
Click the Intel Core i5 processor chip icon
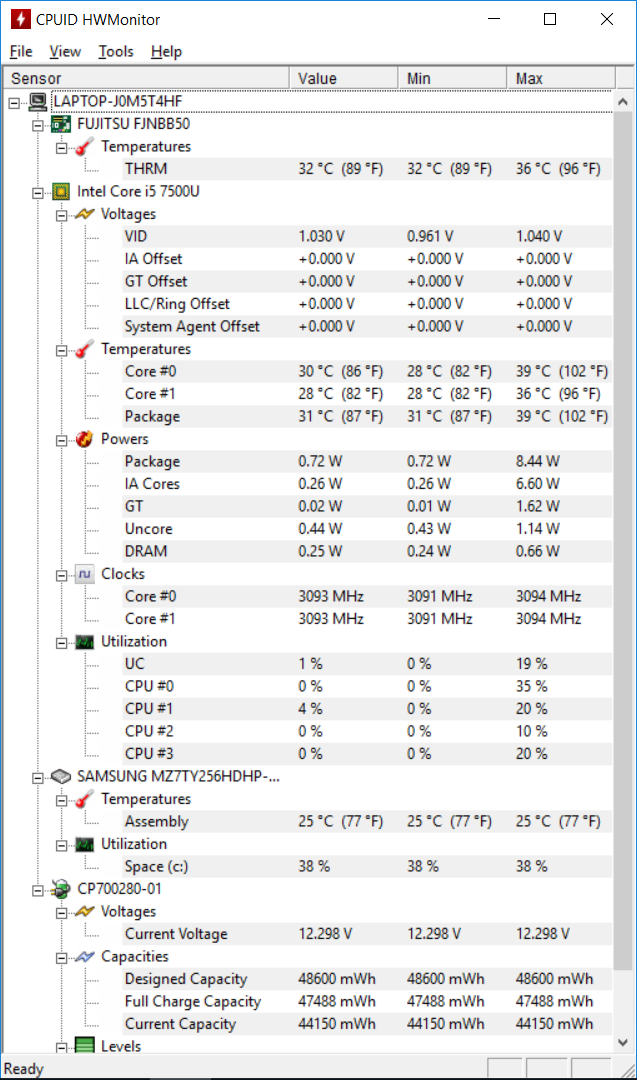(x=61, y=191)
